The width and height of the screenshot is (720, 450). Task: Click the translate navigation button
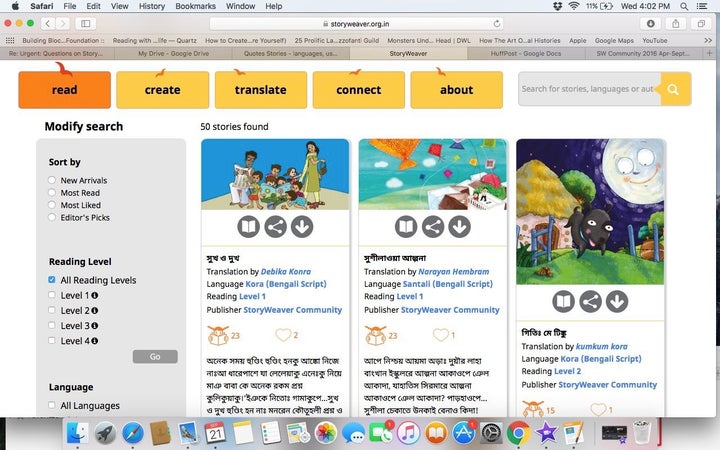pos(261,90)
